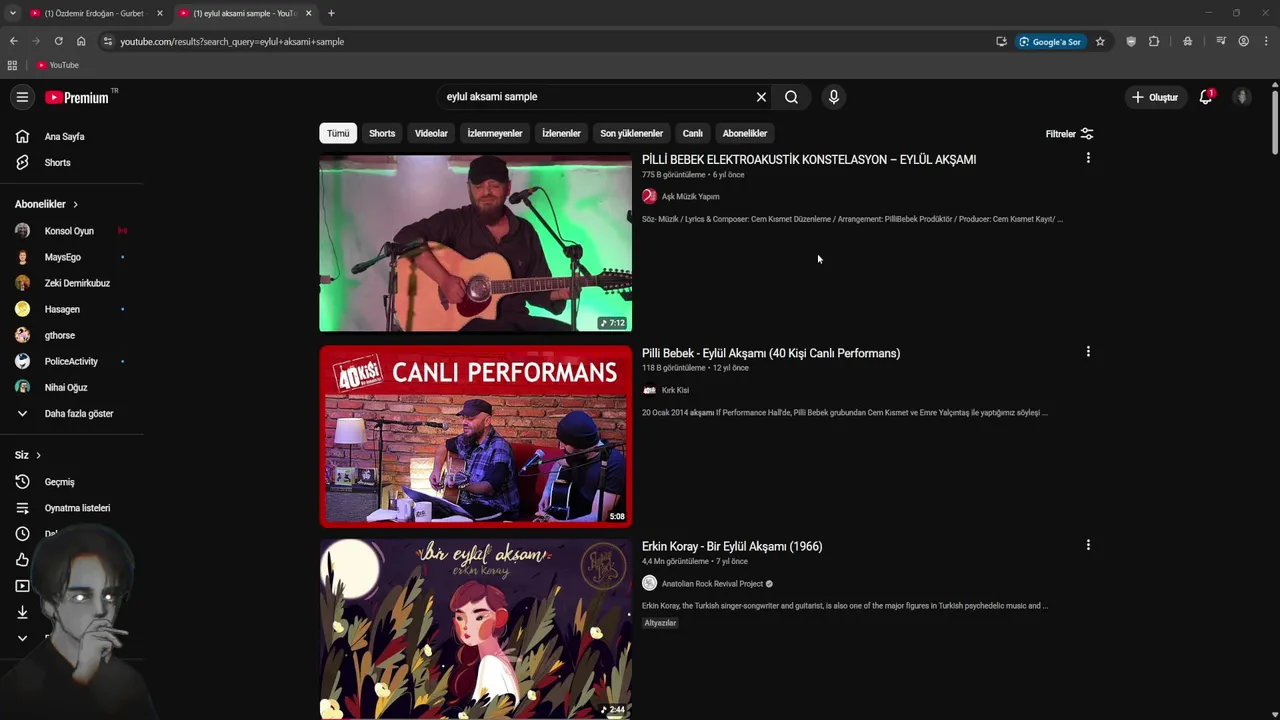Open PİLLİ BEBEK ELEKTROAKUSTİK KONSTELASYON video title
Image resolution: width=1280 pixels, height=720 pixels.
point(809,159)
